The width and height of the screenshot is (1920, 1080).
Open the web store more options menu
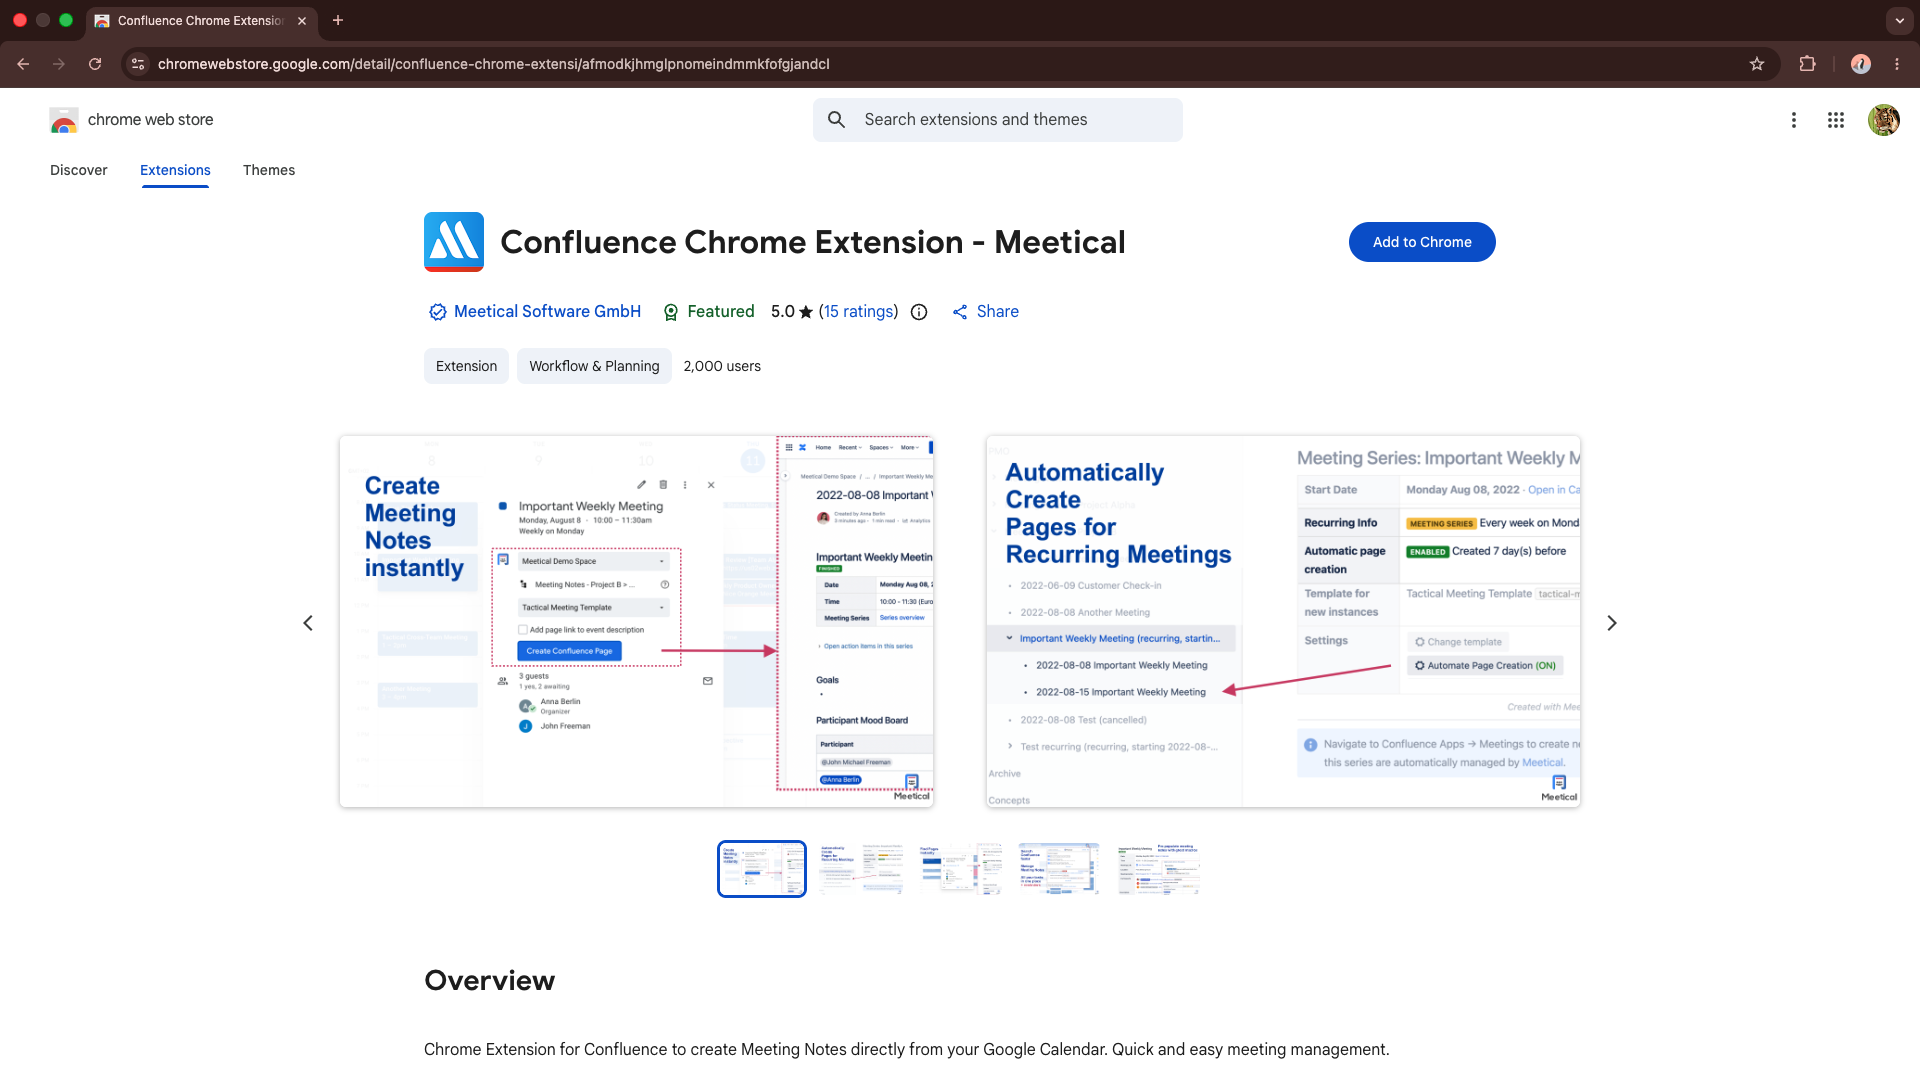point(1794,120)
